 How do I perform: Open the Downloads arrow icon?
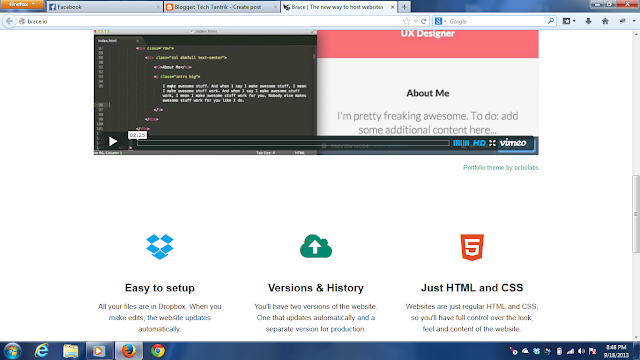(588, 21)
